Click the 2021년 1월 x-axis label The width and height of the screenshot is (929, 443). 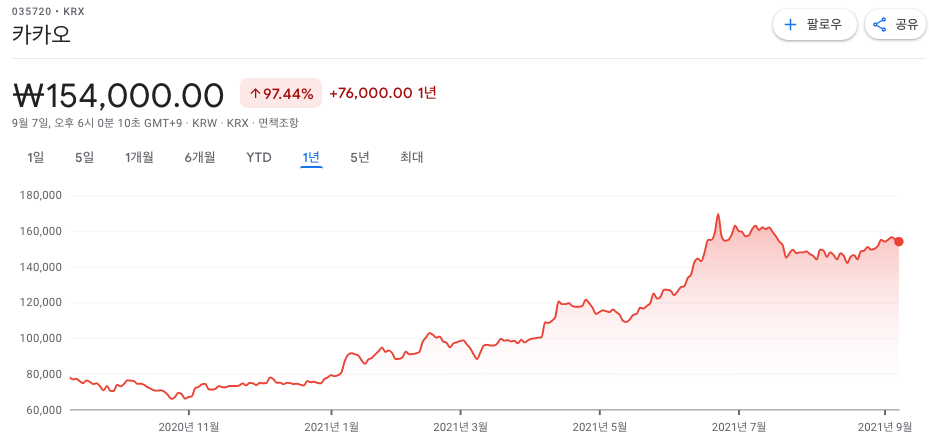coord(332,426)
